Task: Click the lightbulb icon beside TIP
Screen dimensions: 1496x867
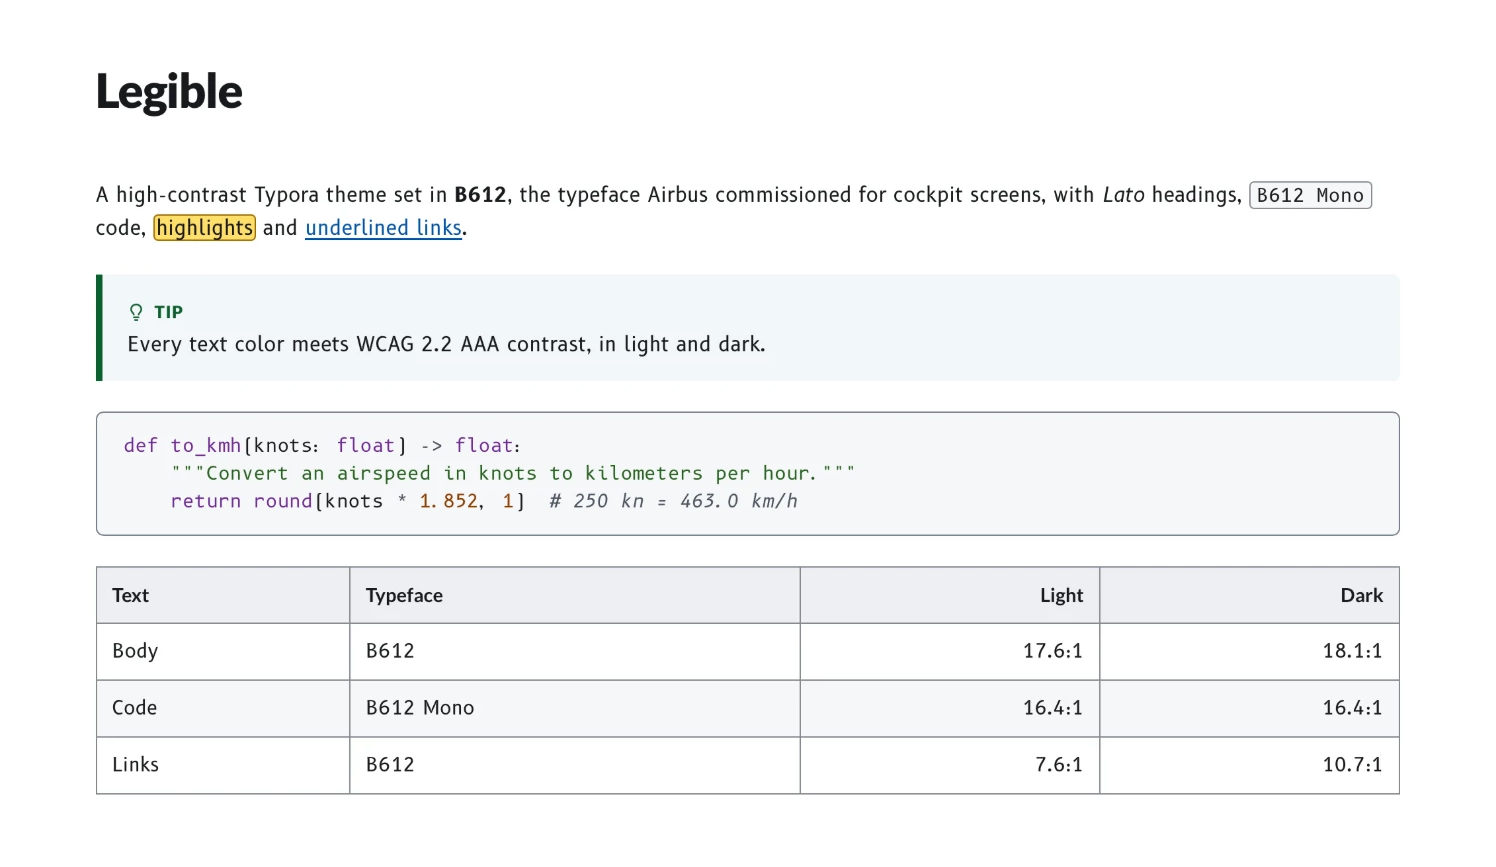Action: click(136, 312)
